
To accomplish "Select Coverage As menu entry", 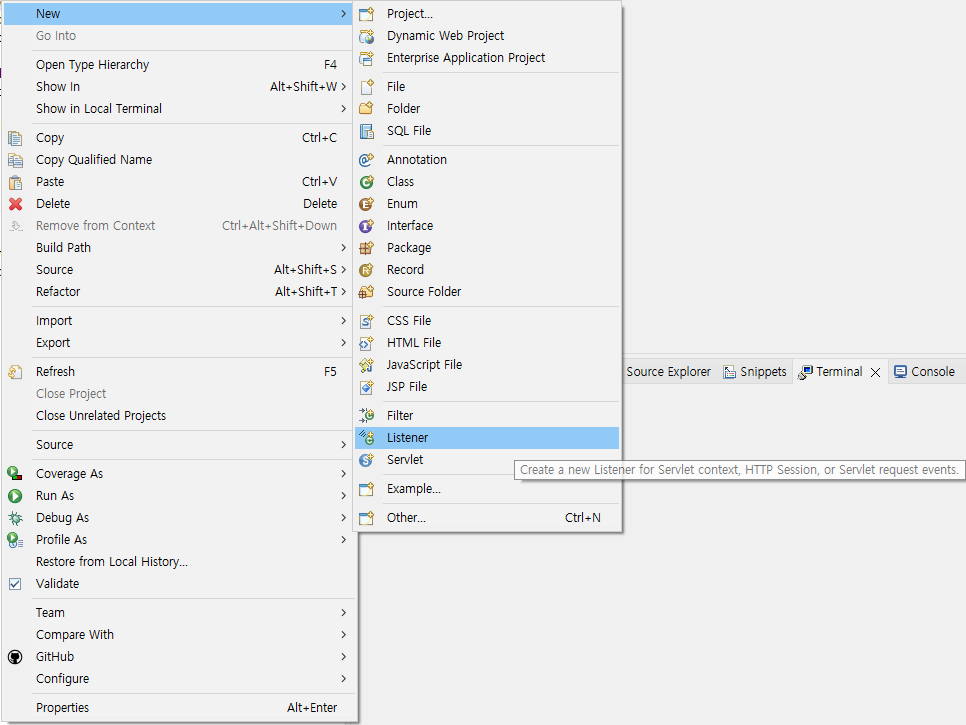I will click(179, 474).
